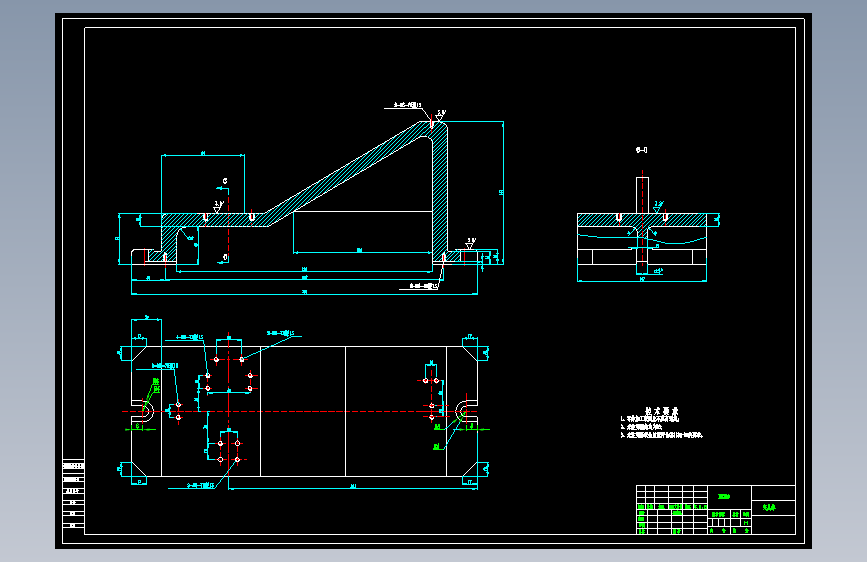Select the hatched diagonal rib in front view
The width and height of the screenshot is (867, 562).
point(347,174)
